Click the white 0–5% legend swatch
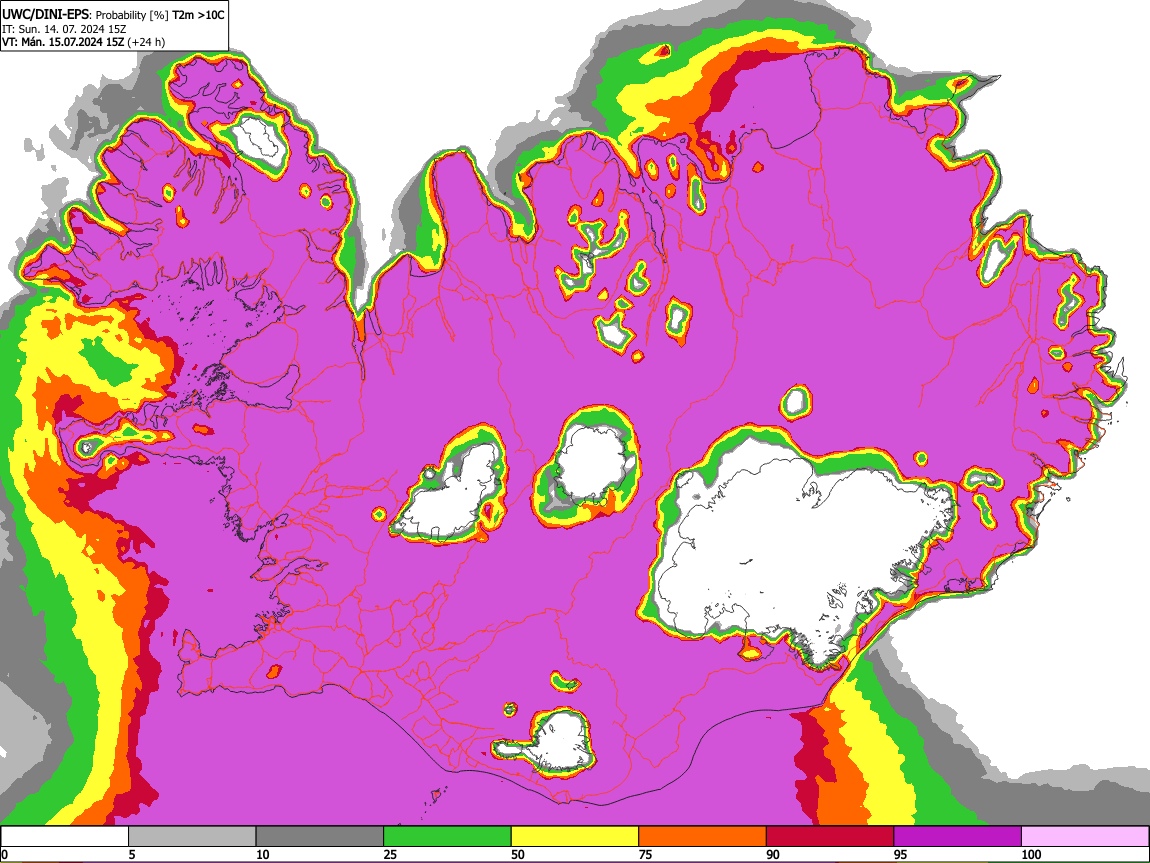The height and width of the screenshot is (863, 1150). coord(65,837)
